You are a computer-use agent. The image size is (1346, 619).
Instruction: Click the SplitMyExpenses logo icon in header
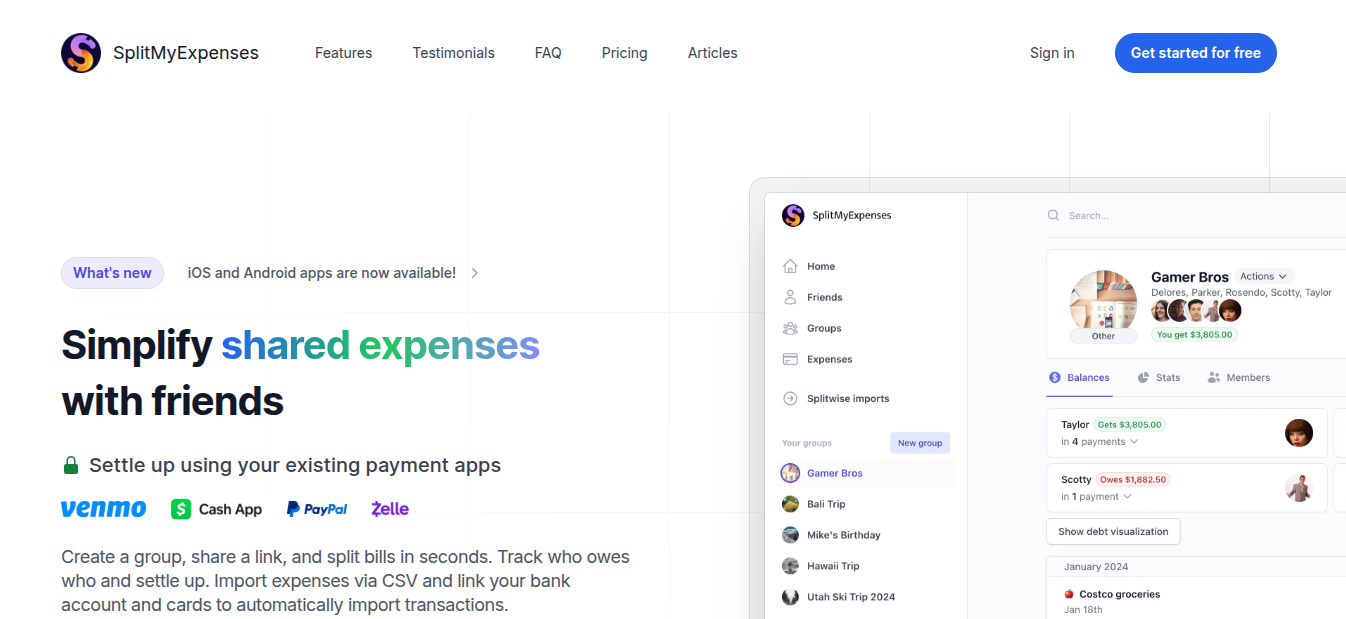[x=81, y=53]
